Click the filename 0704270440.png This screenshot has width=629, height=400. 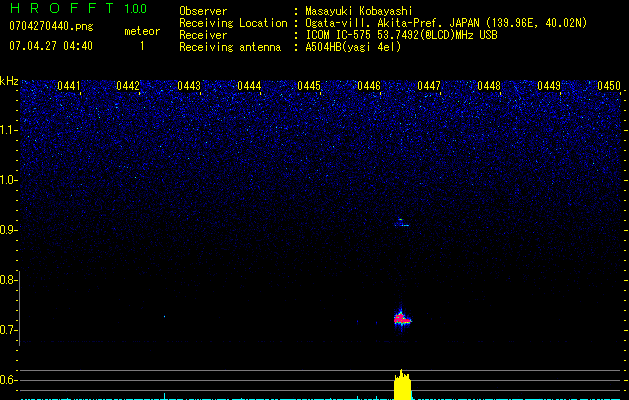(50, 27)
